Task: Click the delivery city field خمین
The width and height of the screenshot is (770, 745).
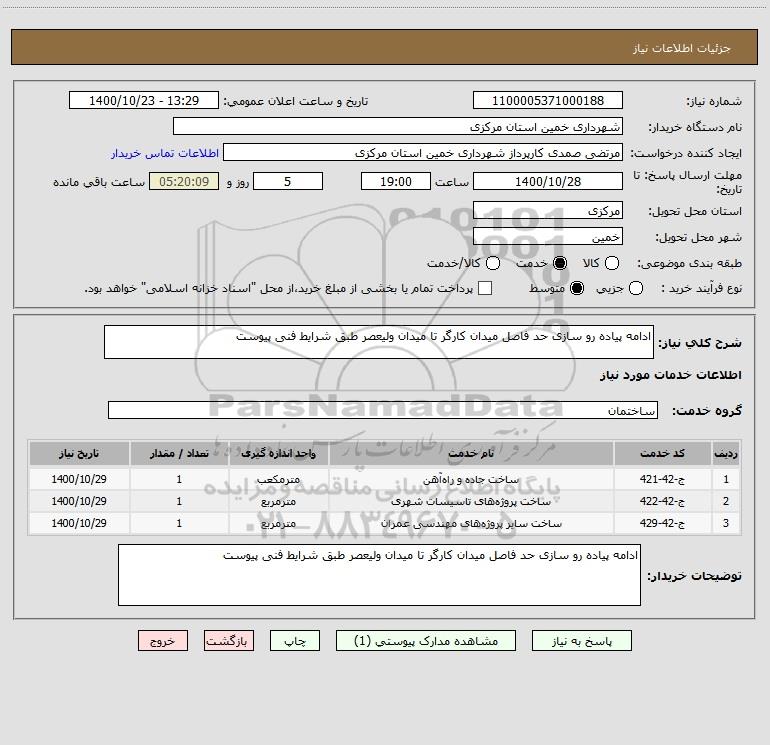Action: pos(548,237)
